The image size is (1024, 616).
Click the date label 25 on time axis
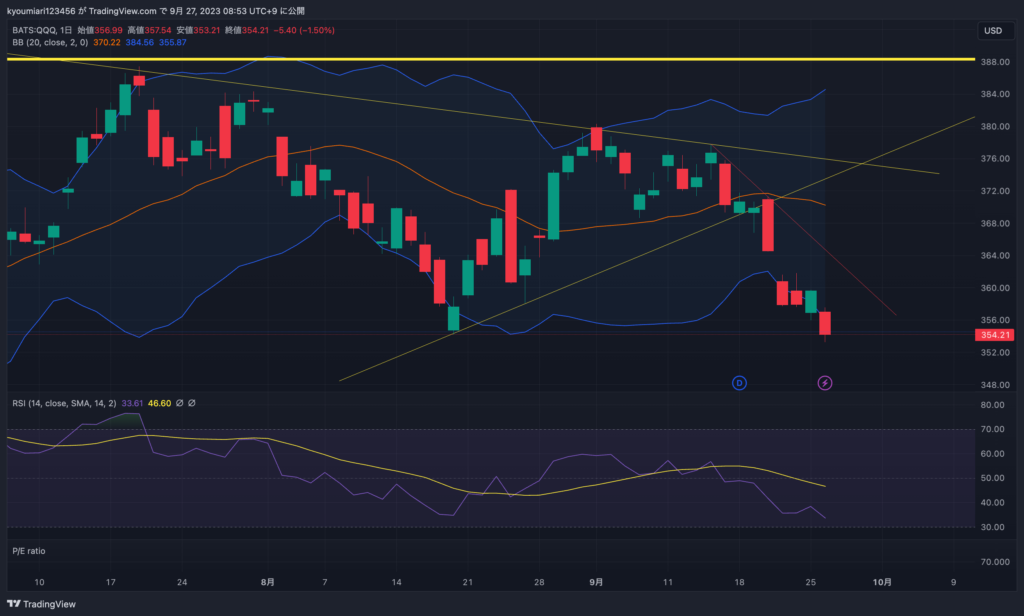coord(810,582)
